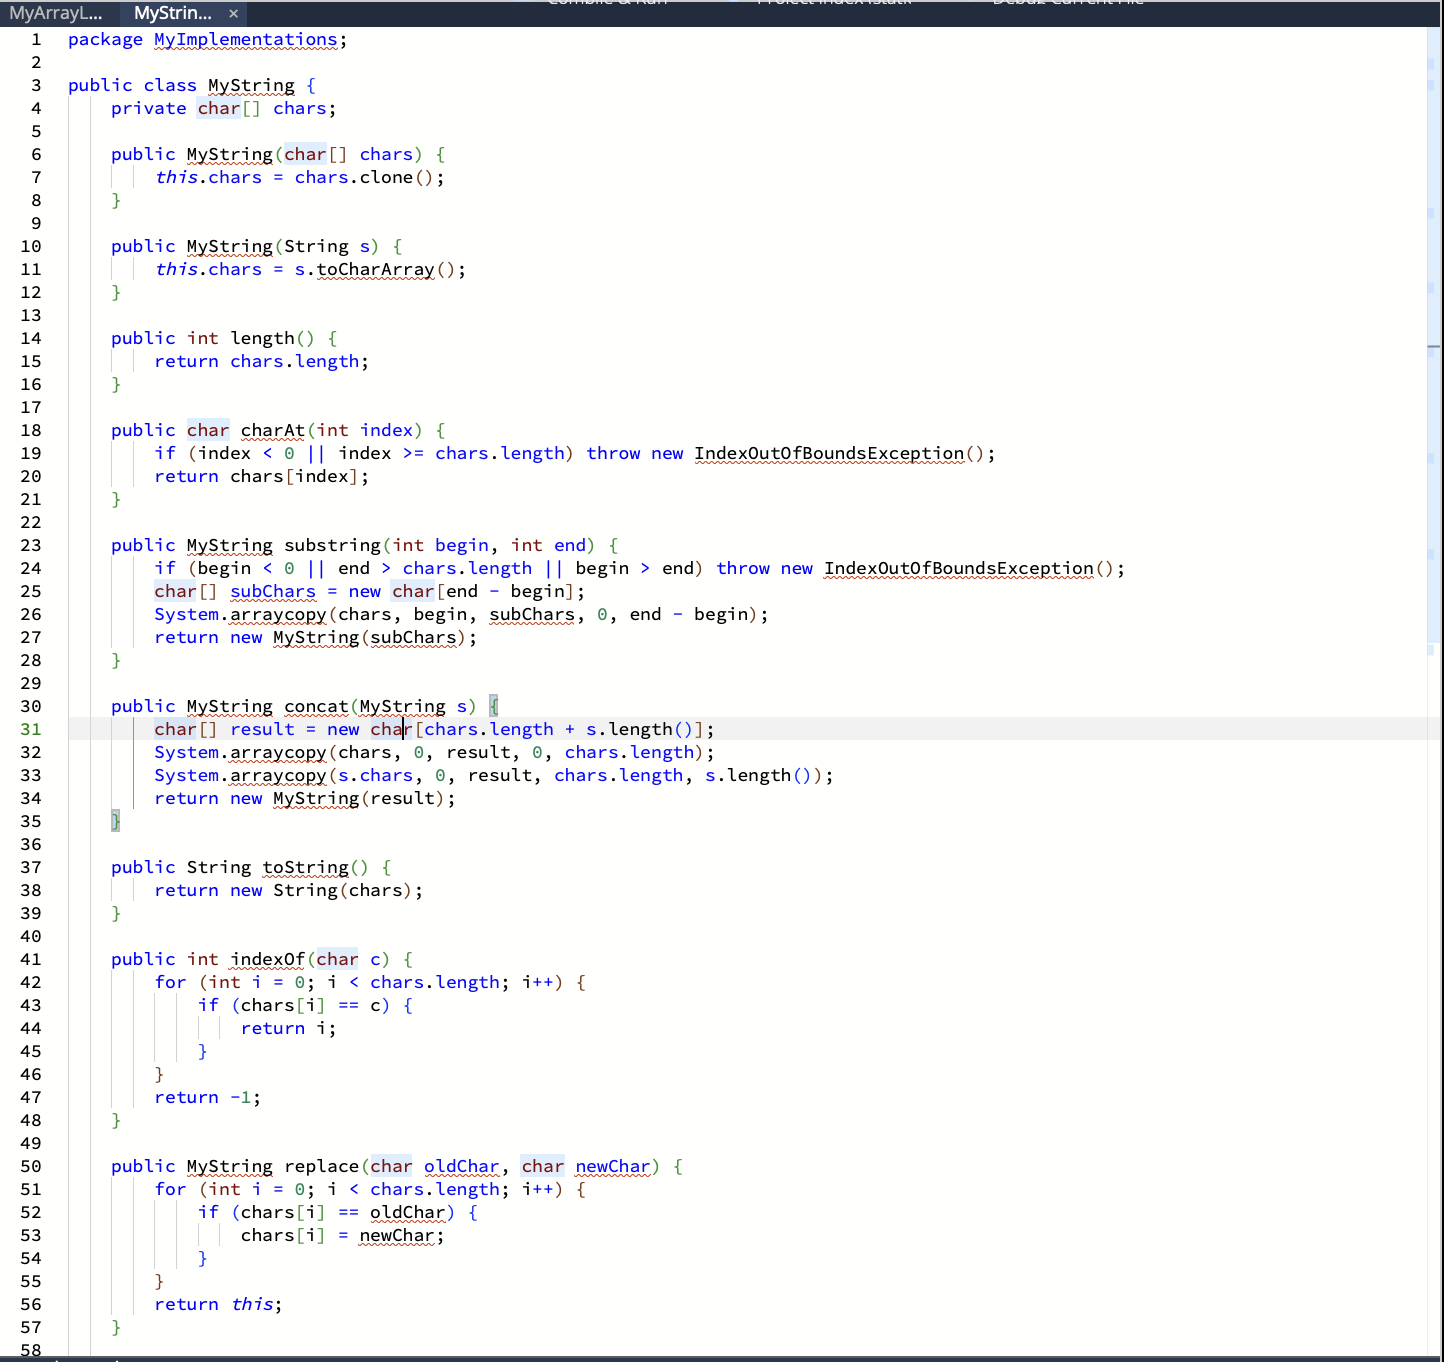
Task: Click the indexOf method name on line 41
Action: click(268, 959)
